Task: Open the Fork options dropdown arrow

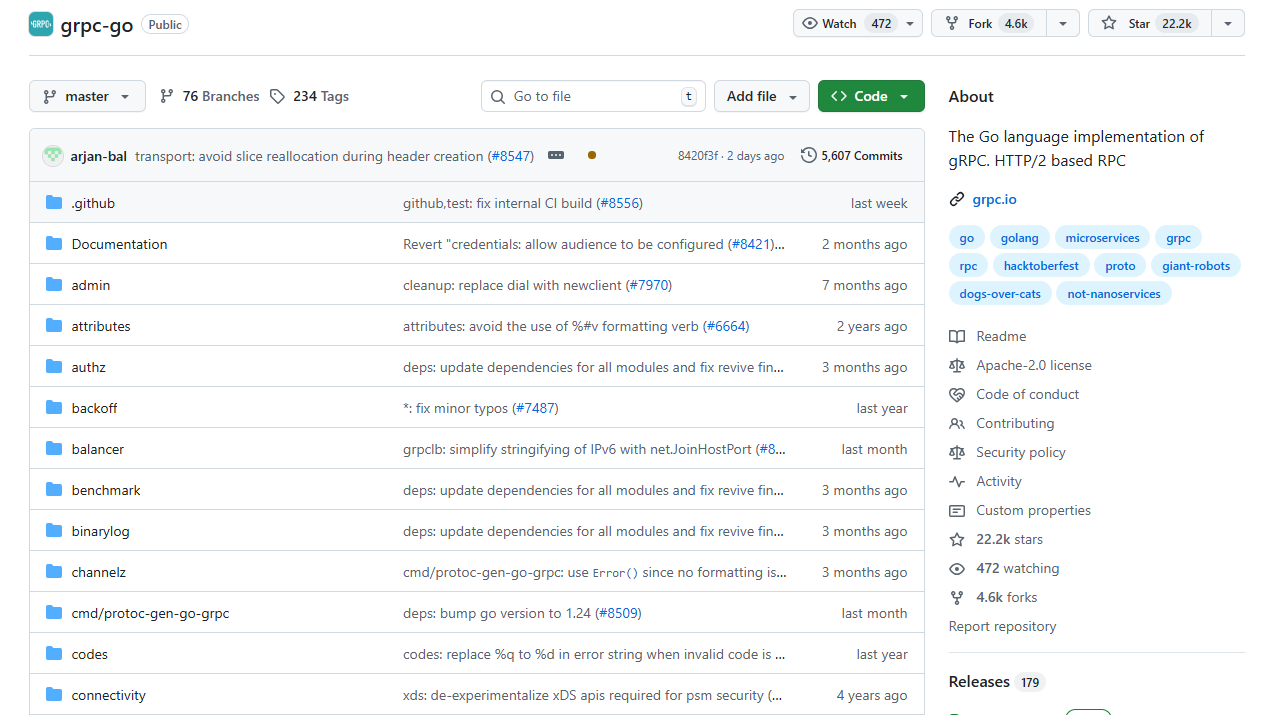Action: click(x=1062, y=23)
